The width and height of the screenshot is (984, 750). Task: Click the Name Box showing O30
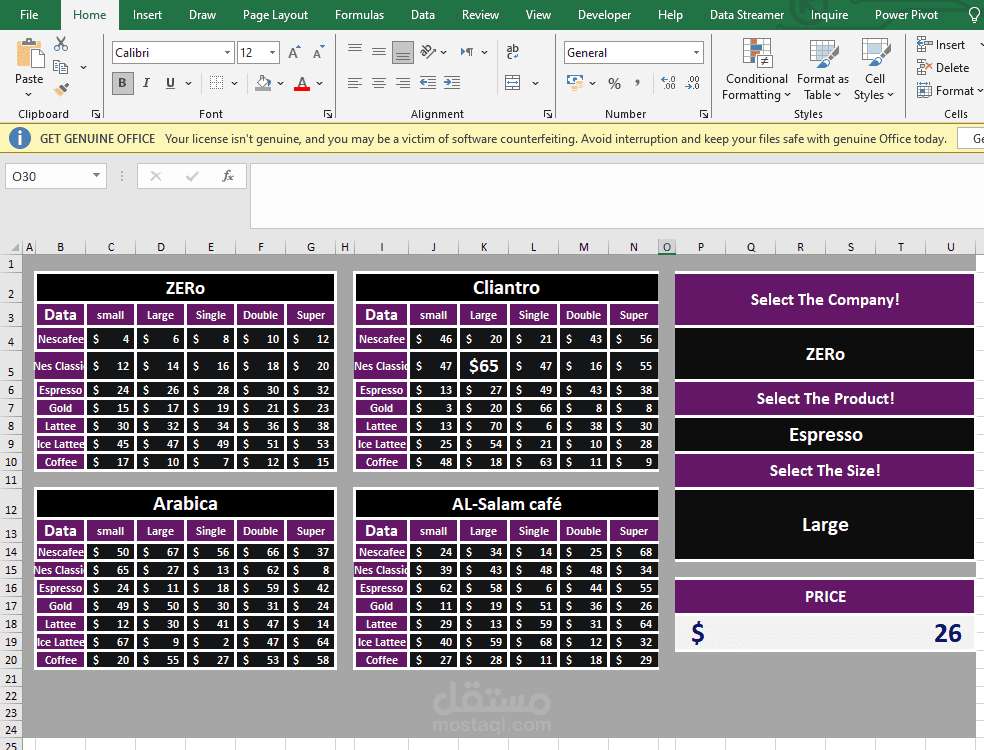click(x=48, y=176)
